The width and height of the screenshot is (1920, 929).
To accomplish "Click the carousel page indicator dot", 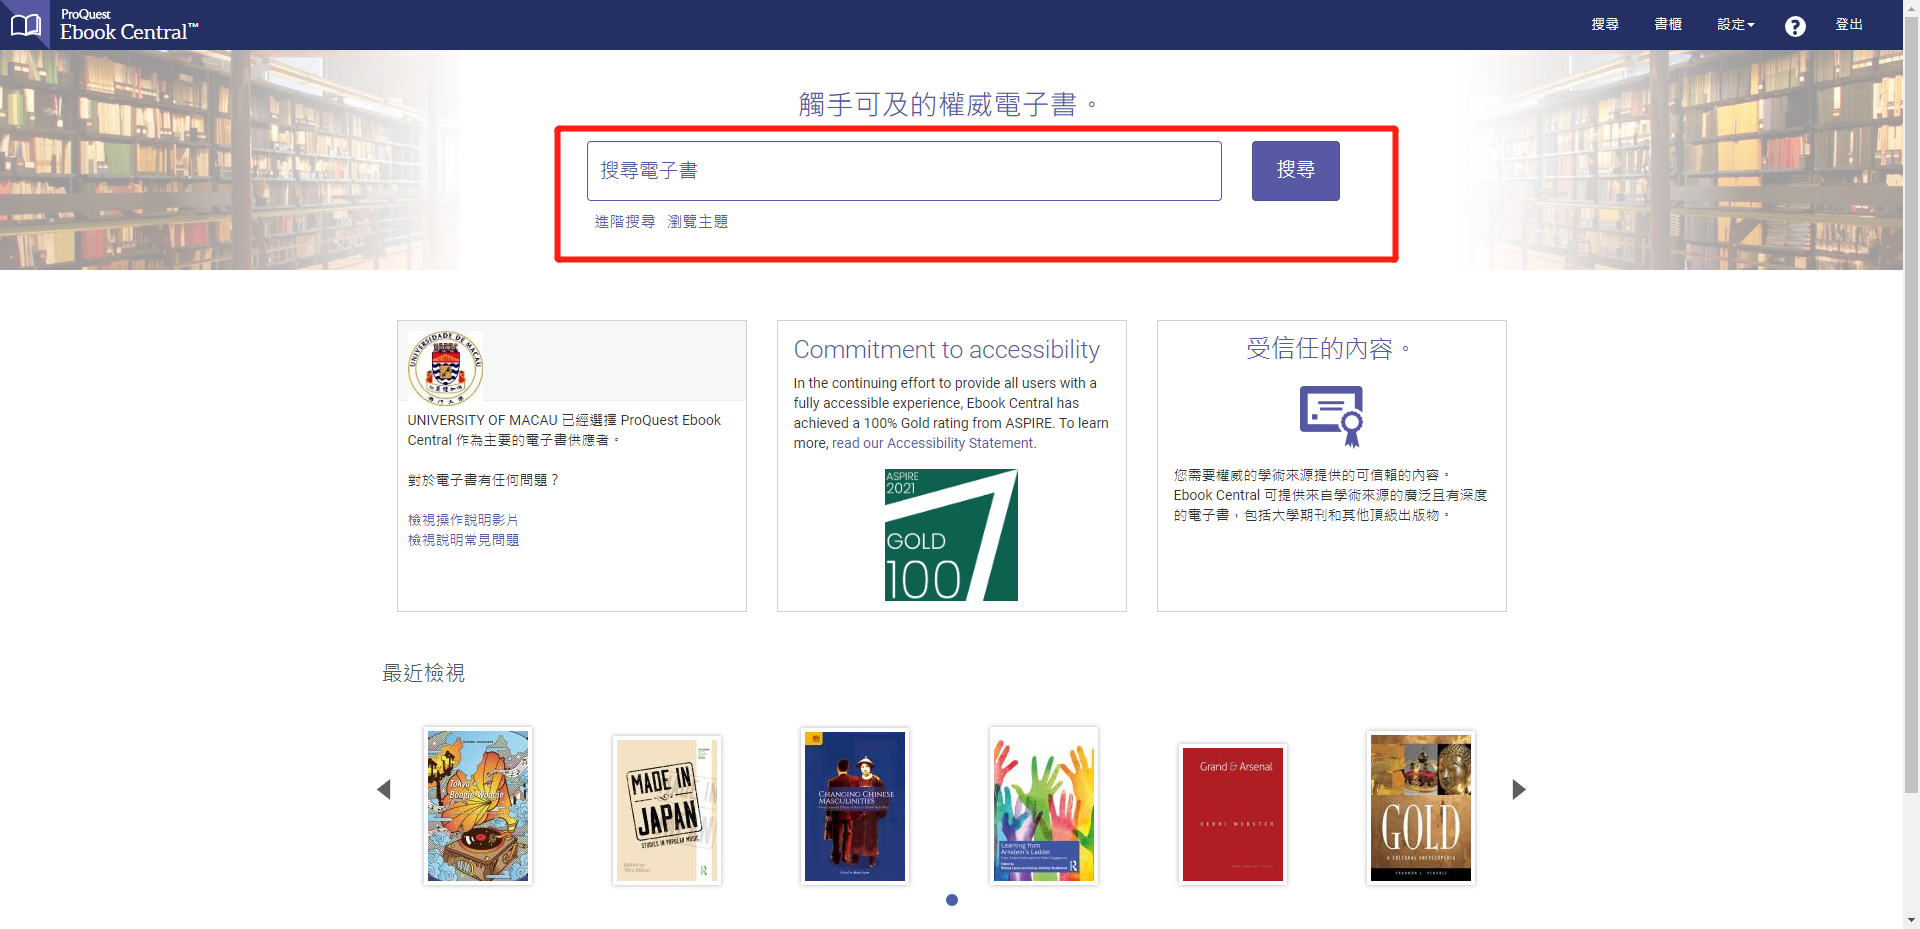I will coord(952,900).
